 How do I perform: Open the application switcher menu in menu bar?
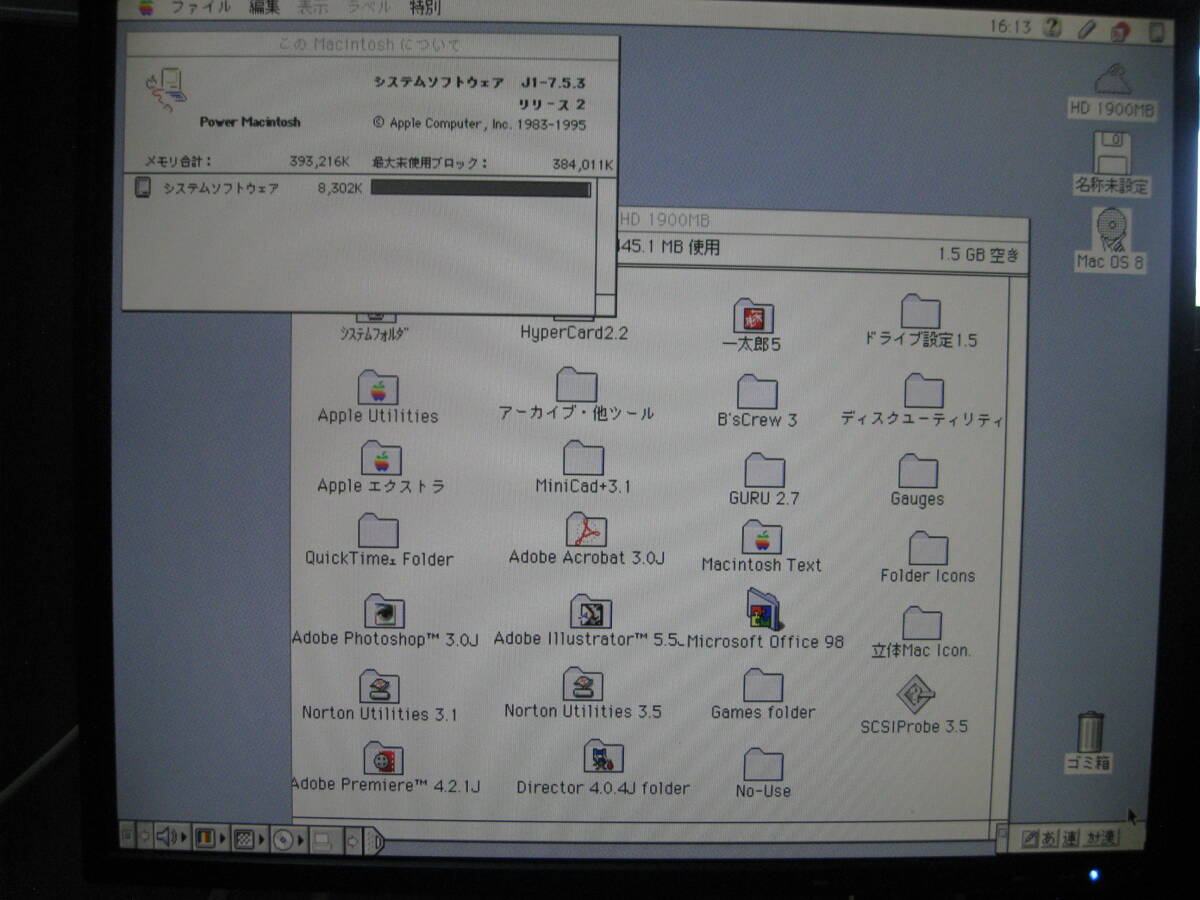click(x=1156, y=31)
